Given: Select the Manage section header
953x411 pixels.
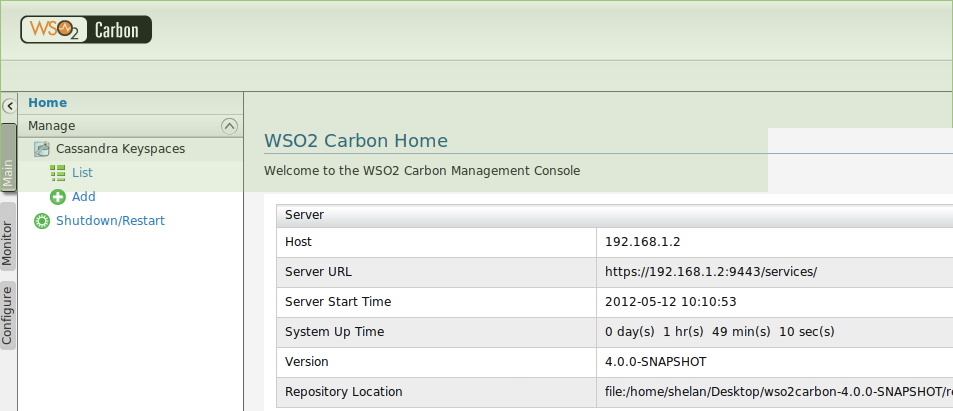Looking at the screenshot, I should (131, 126).
